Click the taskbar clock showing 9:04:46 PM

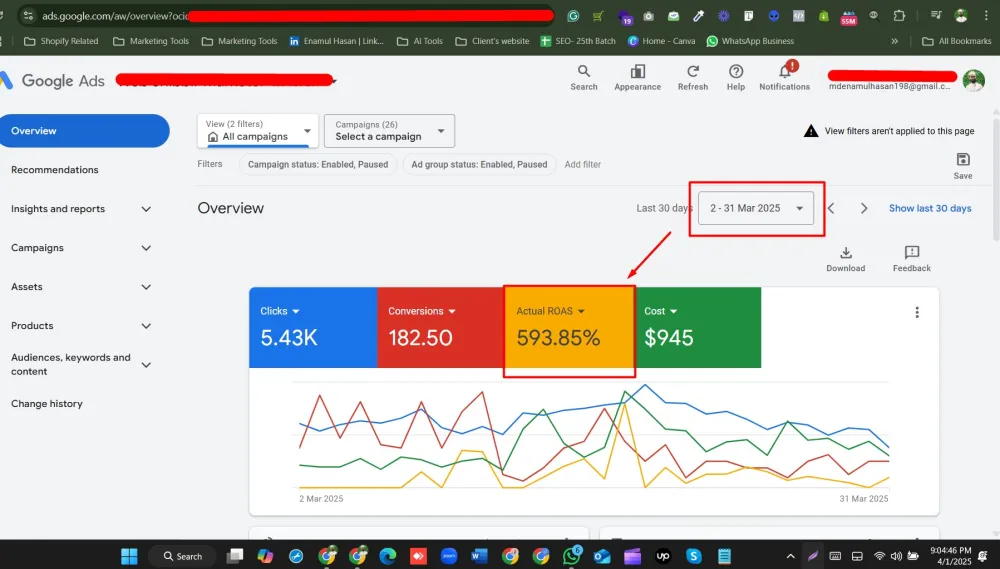click(x=950, y=556)
